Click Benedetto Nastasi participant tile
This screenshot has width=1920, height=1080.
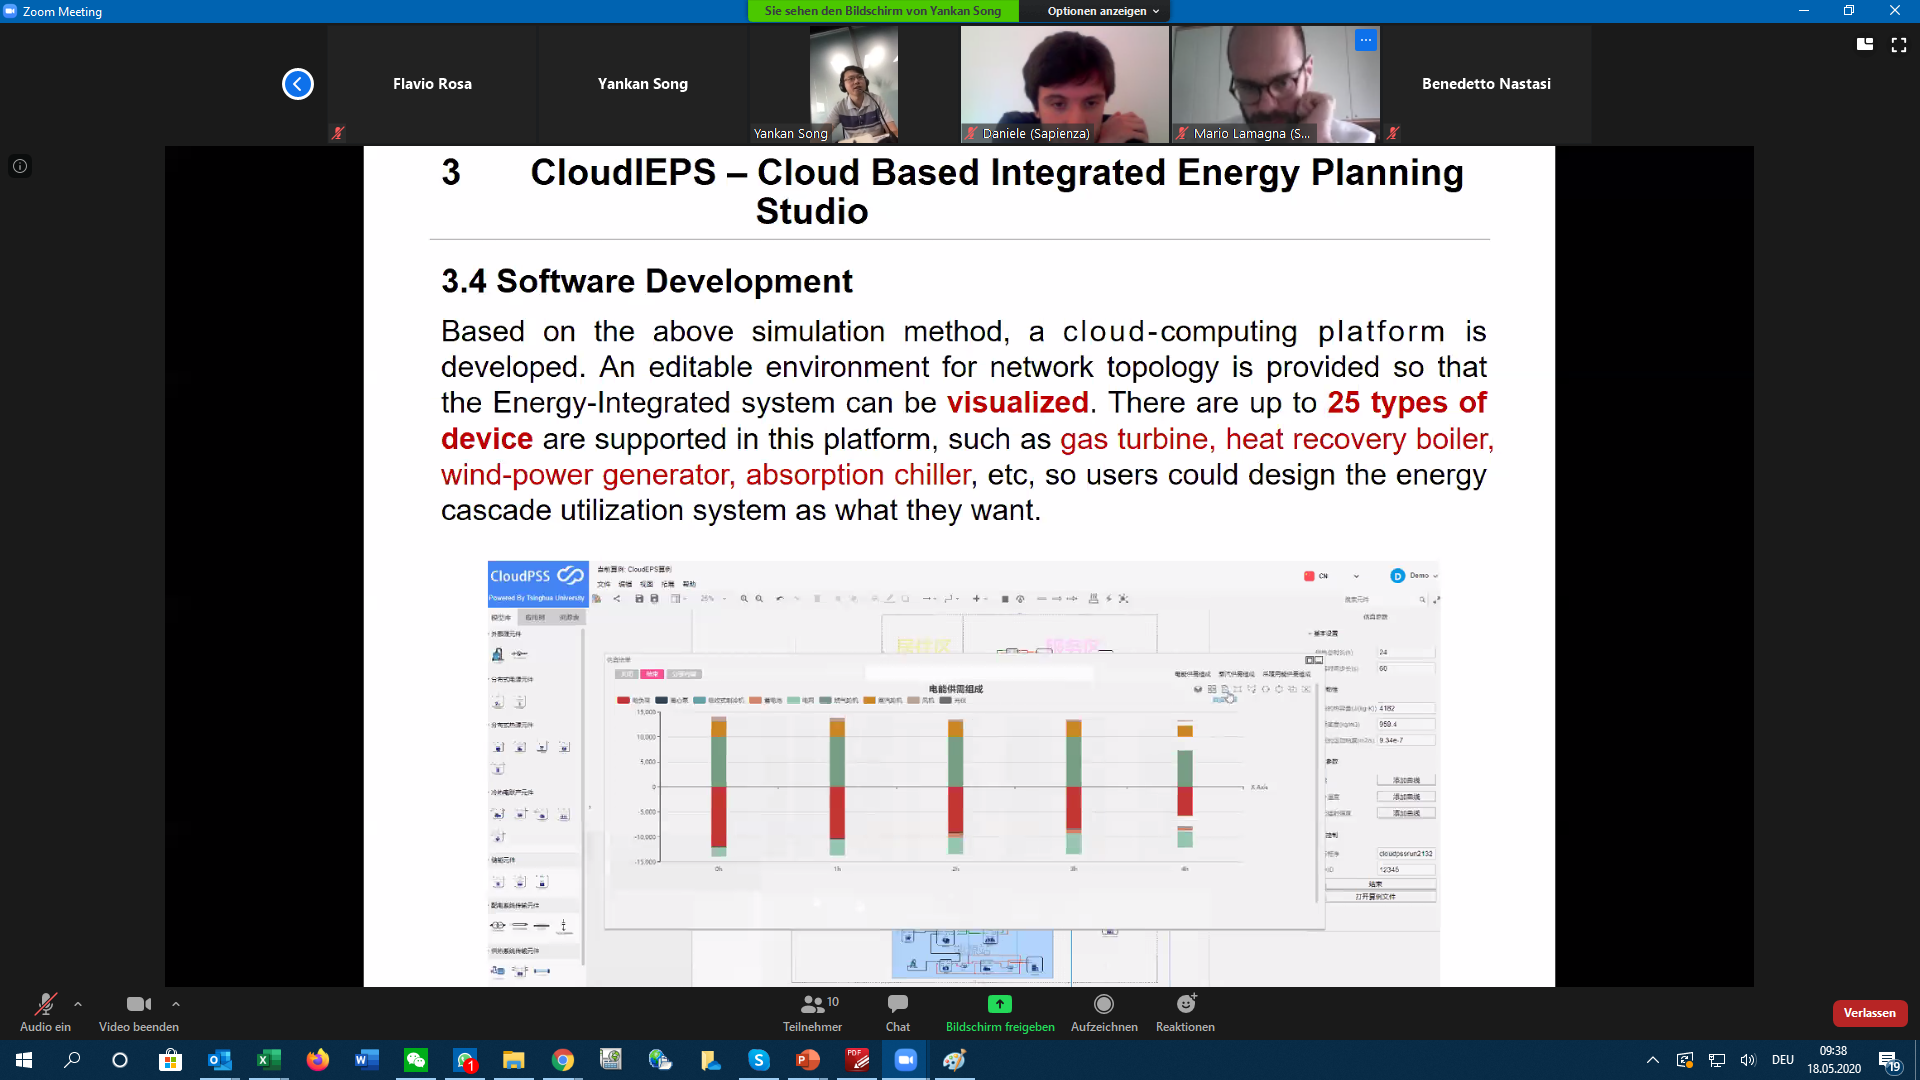(x=1485, y=84)
